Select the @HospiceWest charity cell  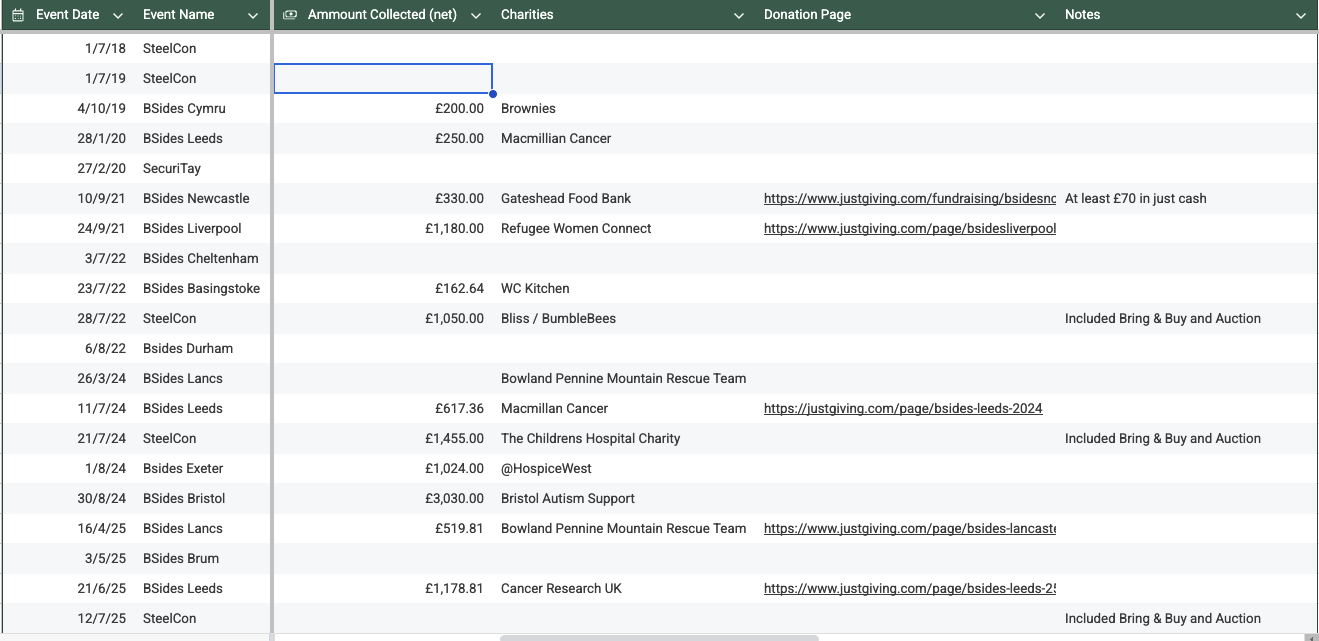click(x=626, y=469)
